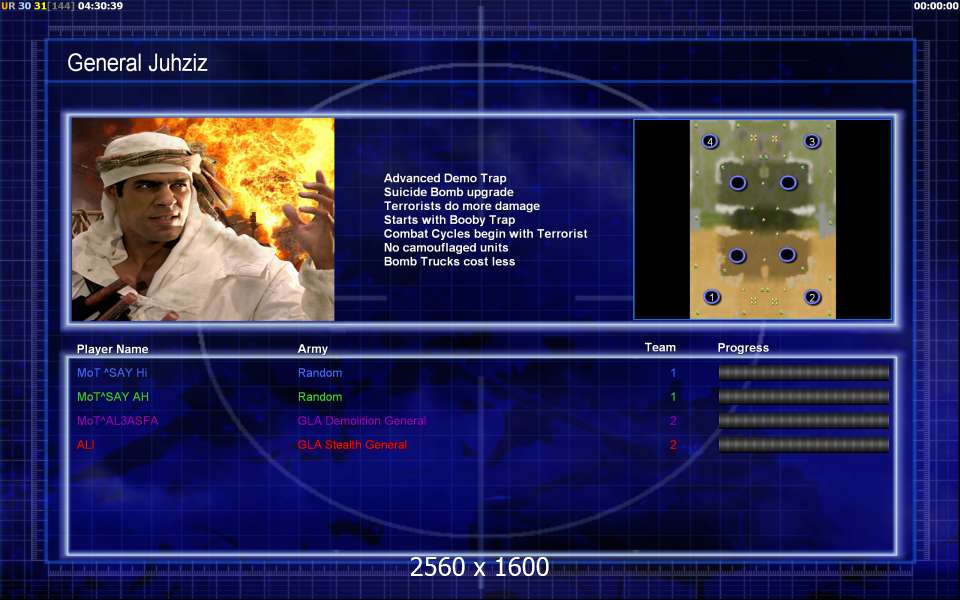This screenshot has width=960, height=600.
Task: Click start position marker 1 on the minimap
Action: point(711,298)
